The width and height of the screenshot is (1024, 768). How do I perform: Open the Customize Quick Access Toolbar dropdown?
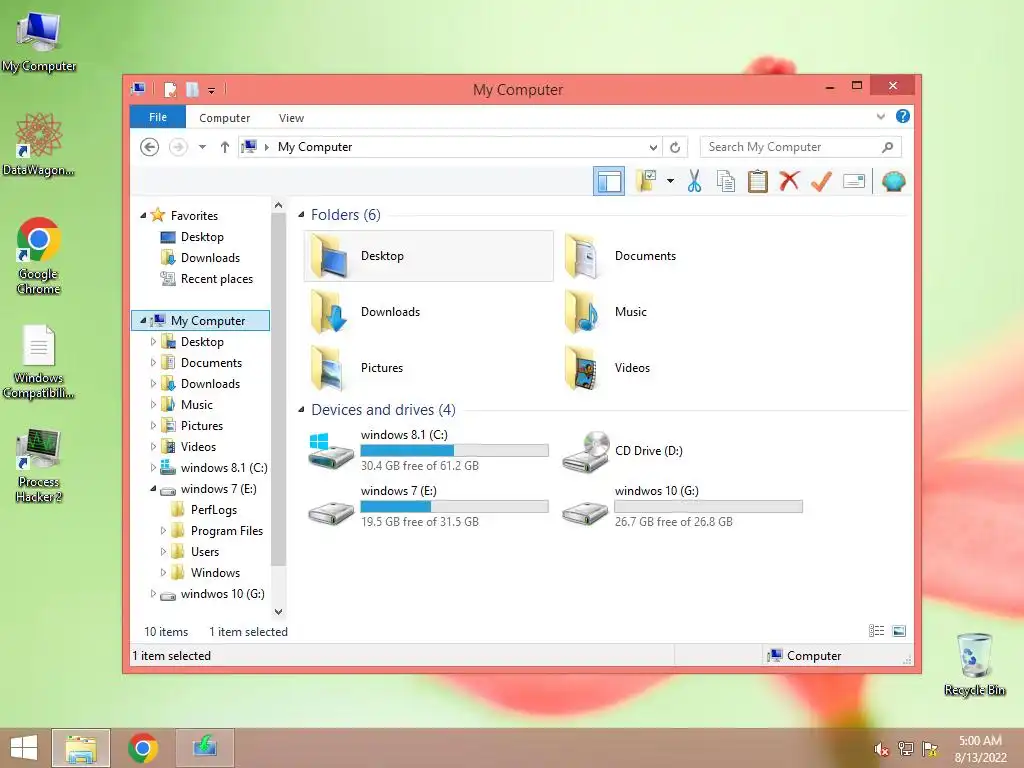click(x=212, y=91)
